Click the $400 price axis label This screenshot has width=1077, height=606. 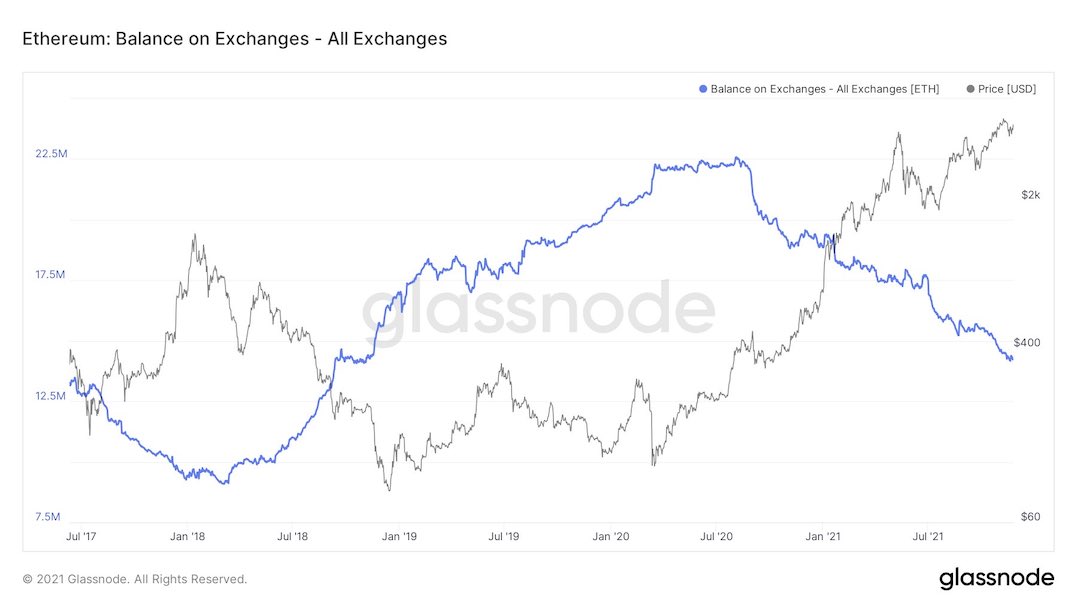(x=1027, y=342)
